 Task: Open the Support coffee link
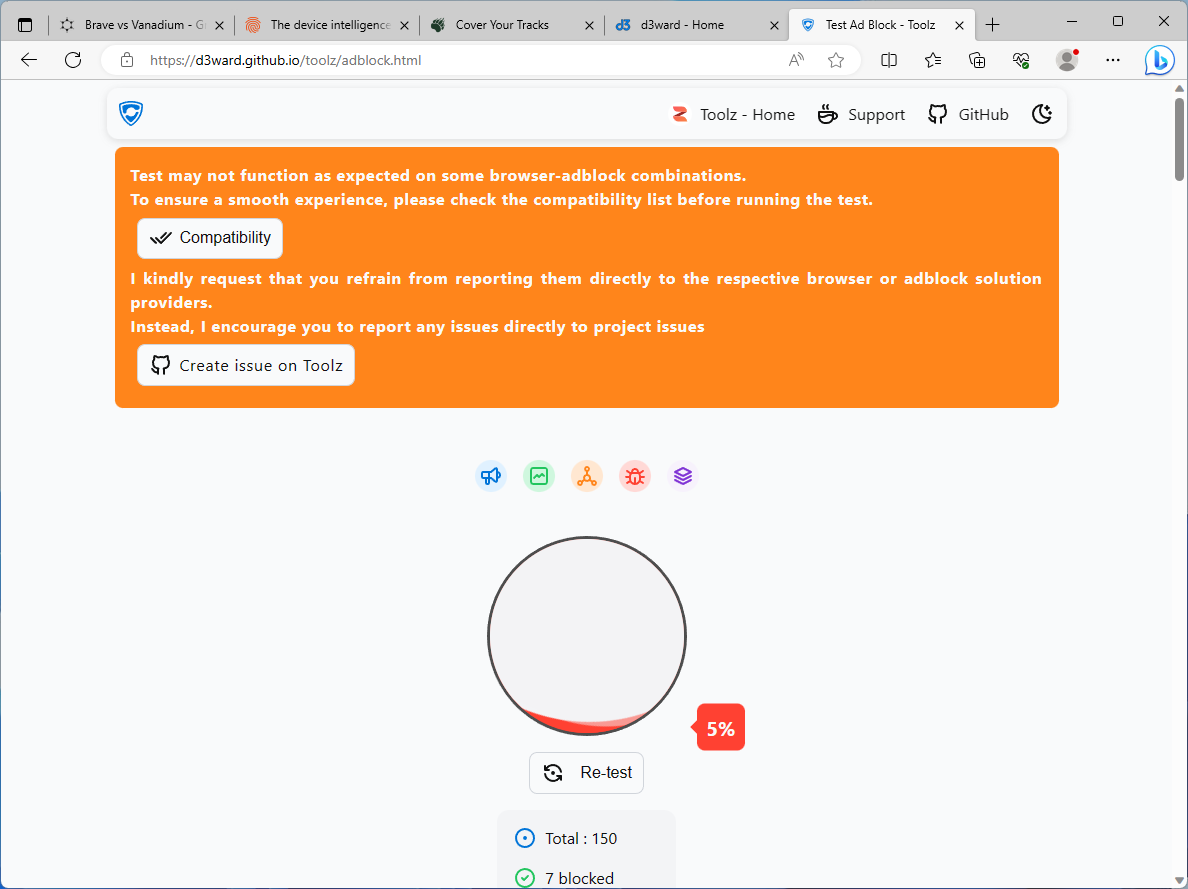point(861,114)
